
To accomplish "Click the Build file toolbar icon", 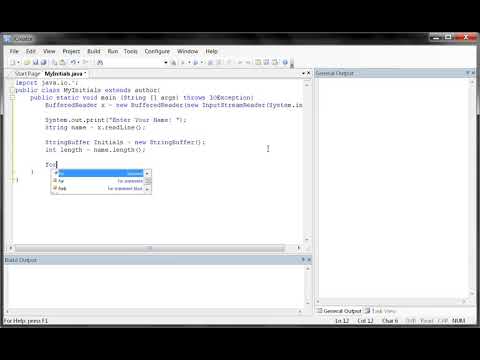I will [183, 62].
